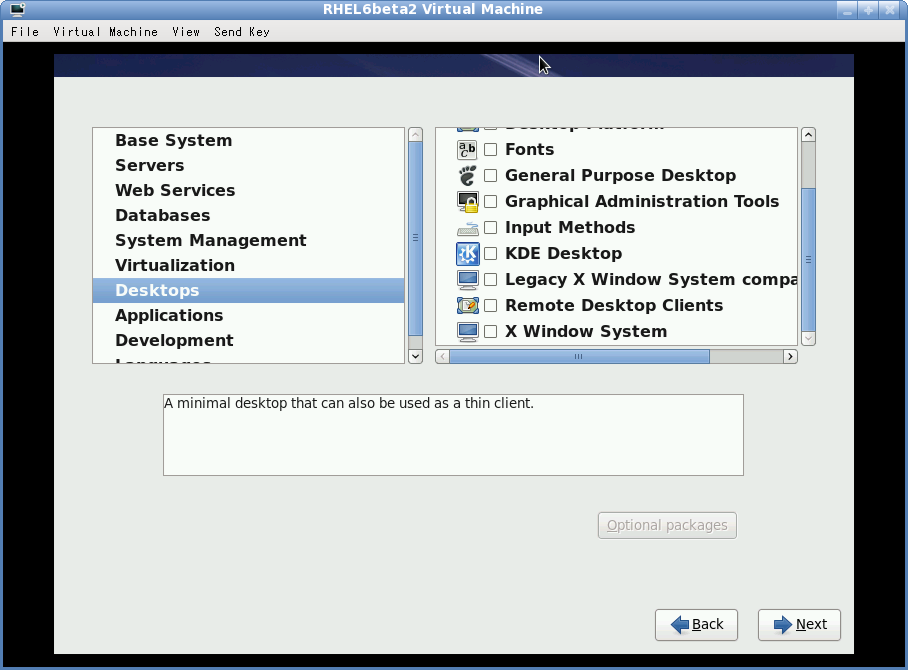Click the package list vertical scrollbar thumb

(808, 259)
